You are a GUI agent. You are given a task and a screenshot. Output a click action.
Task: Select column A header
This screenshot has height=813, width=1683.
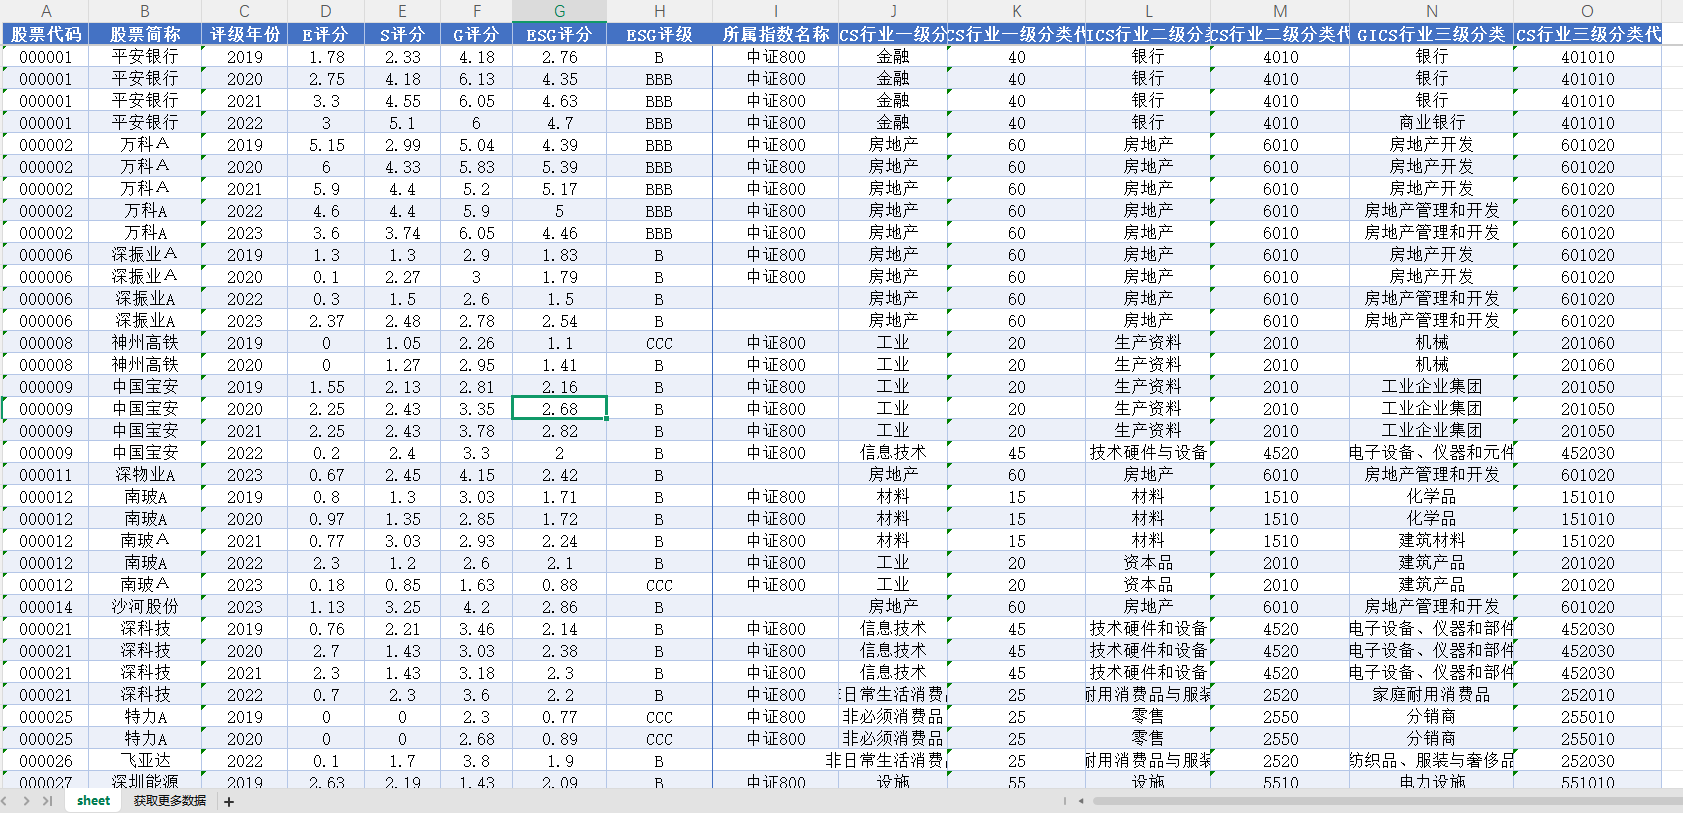click(x=45, y=11)
